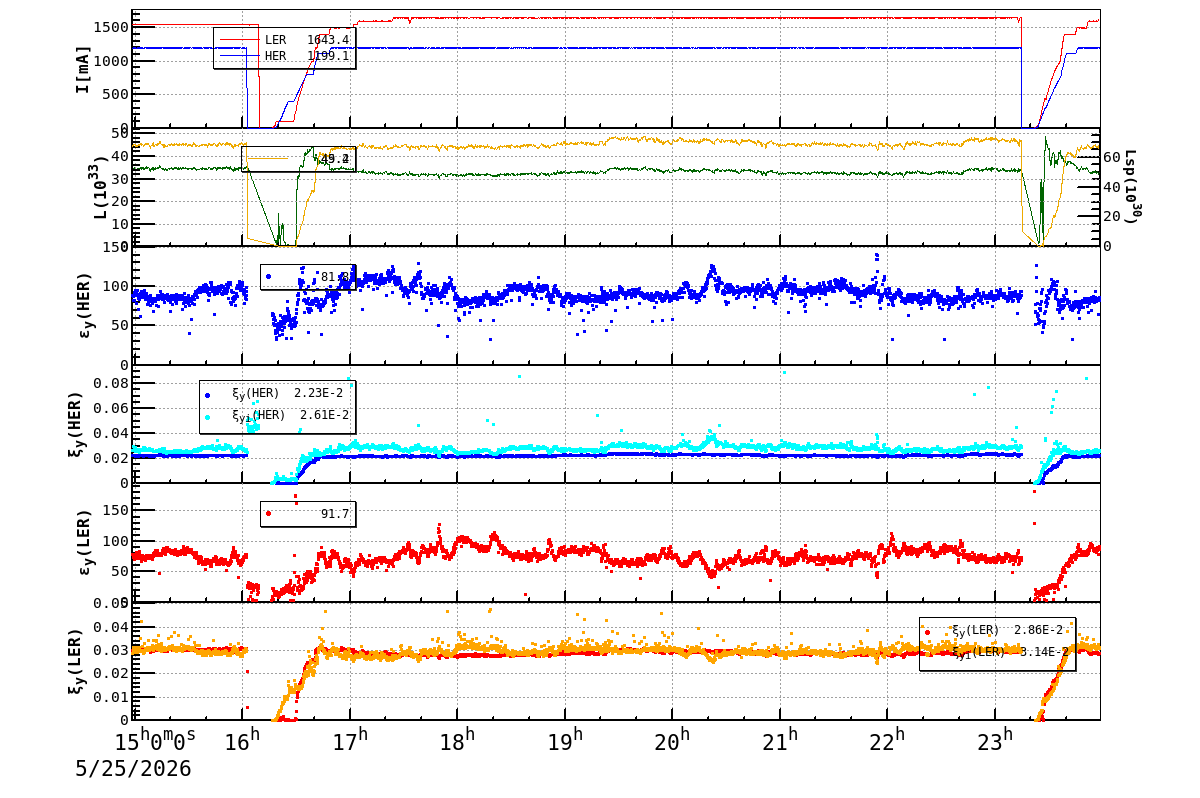1200x798 pixels.
Task: Click the 0.08 tick on the ξy(HER) axis
Action: point(113,383)
